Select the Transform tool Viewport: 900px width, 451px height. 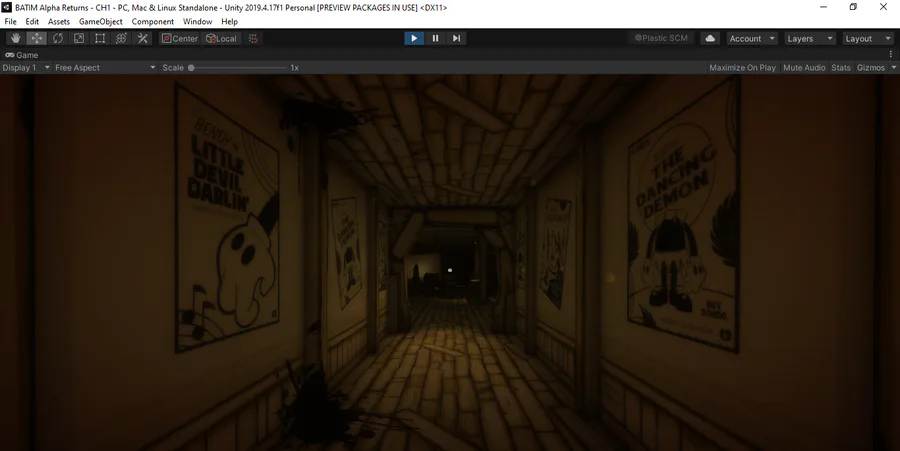(121, 38)
